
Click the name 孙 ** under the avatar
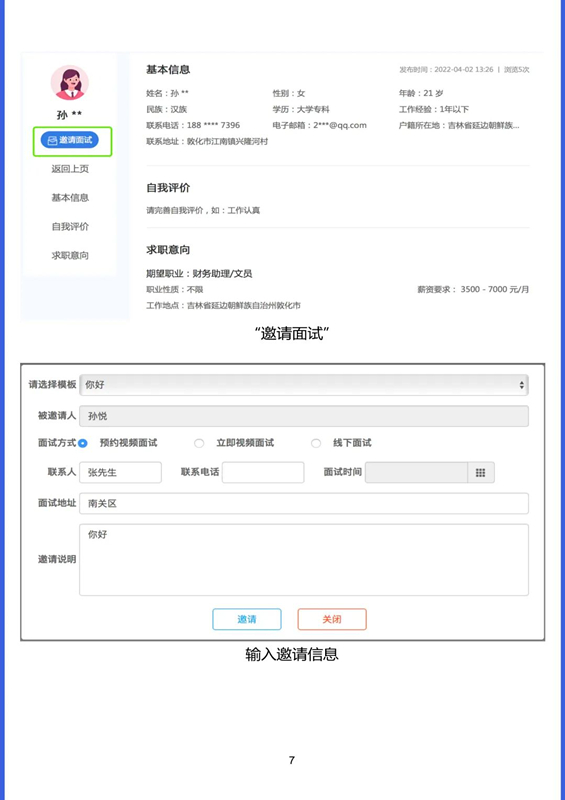(x=69, y=115)
